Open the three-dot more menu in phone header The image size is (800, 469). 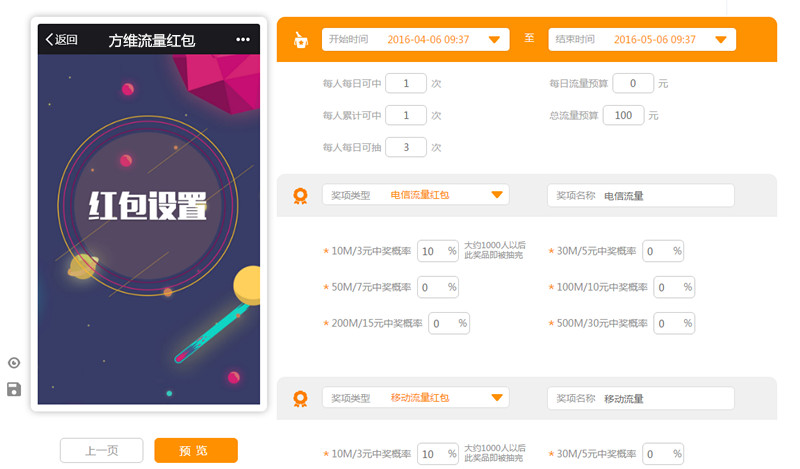click(x=243, y=40)
